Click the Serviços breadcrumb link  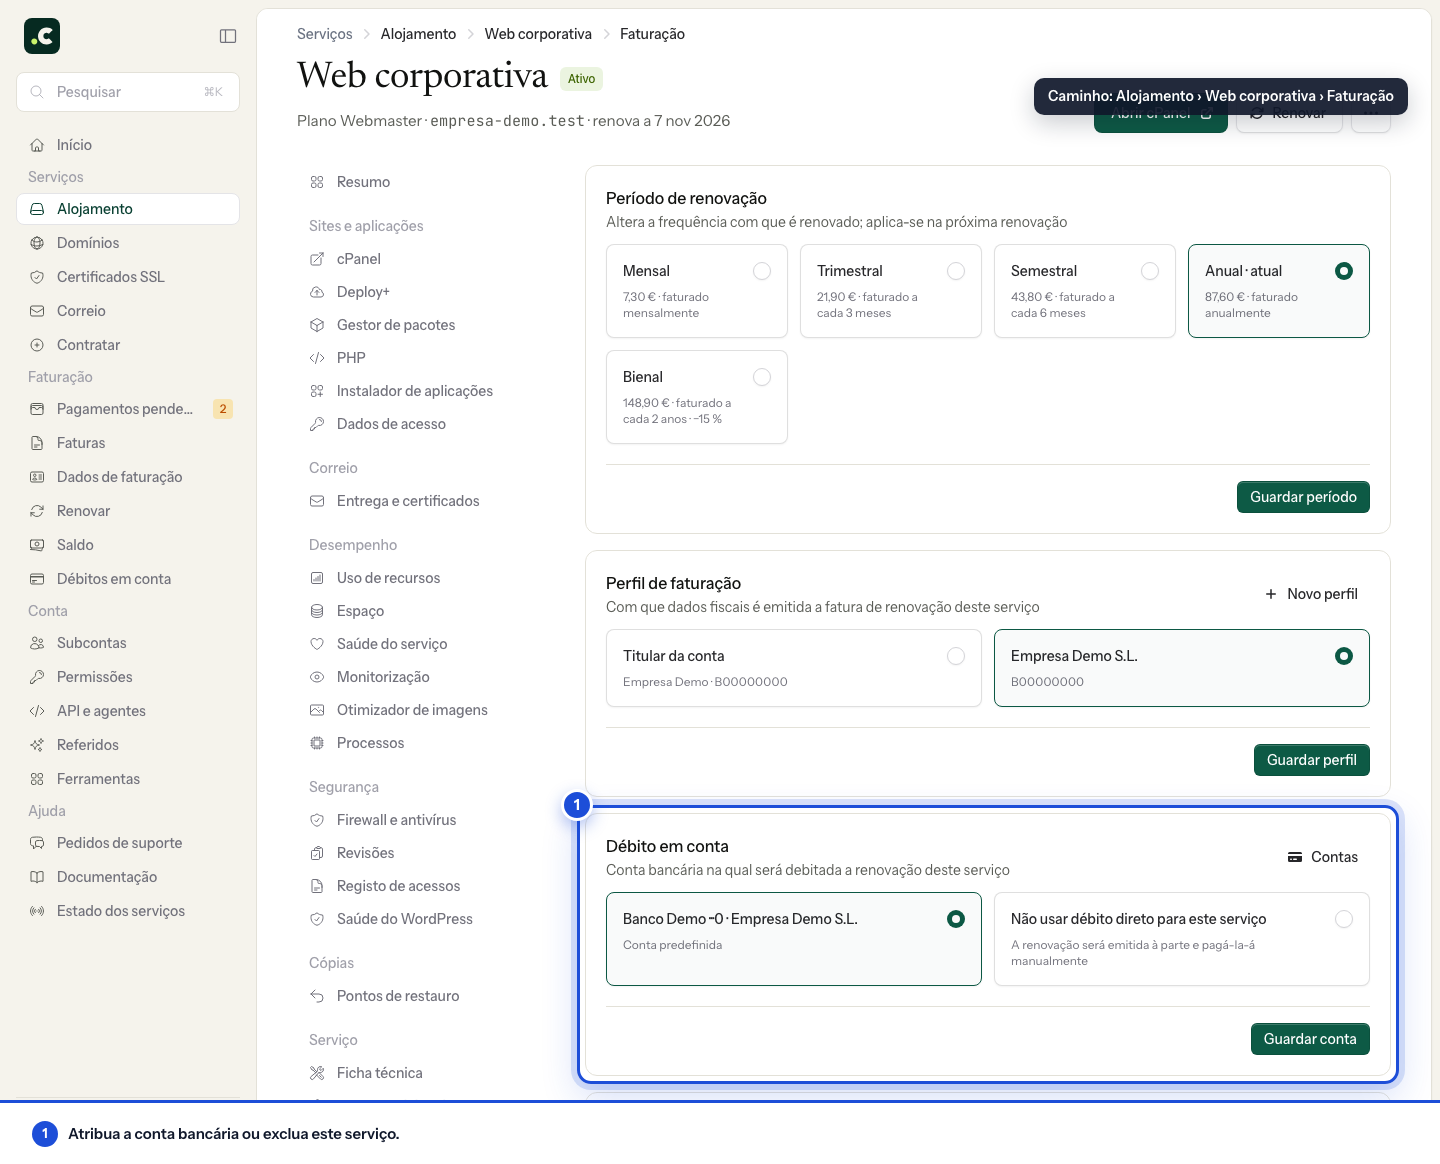[x=325, y=34]
